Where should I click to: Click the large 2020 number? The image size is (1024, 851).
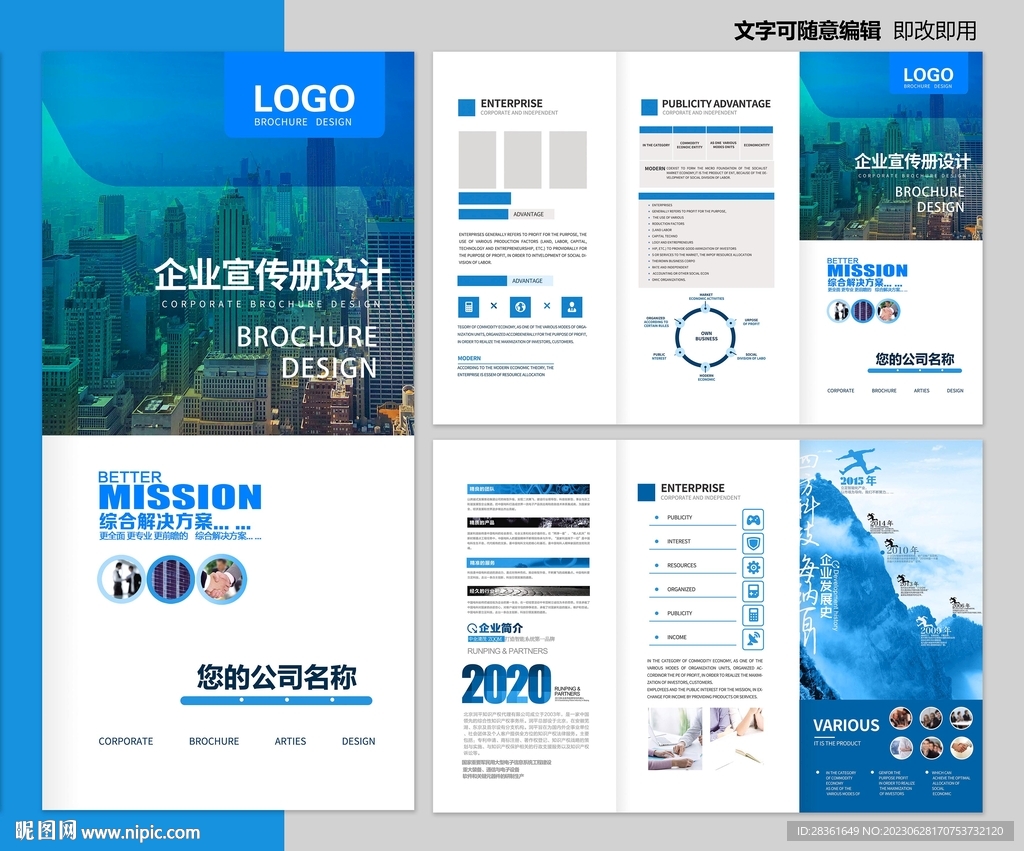[506, 684]
